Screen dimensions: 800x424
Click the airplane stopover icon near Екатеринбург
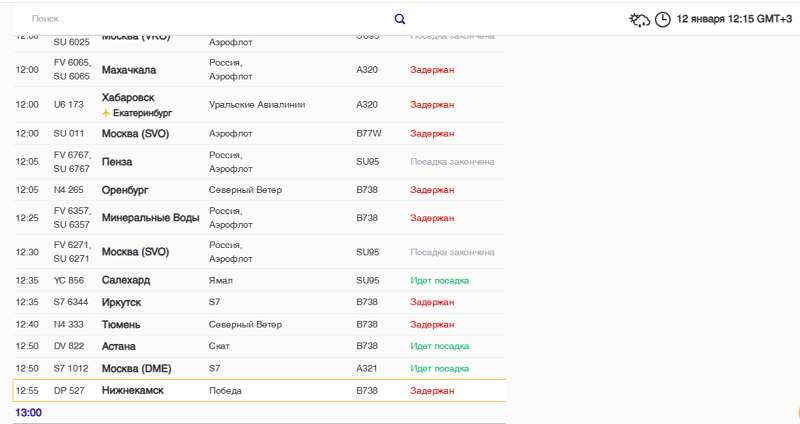point(106,113)
